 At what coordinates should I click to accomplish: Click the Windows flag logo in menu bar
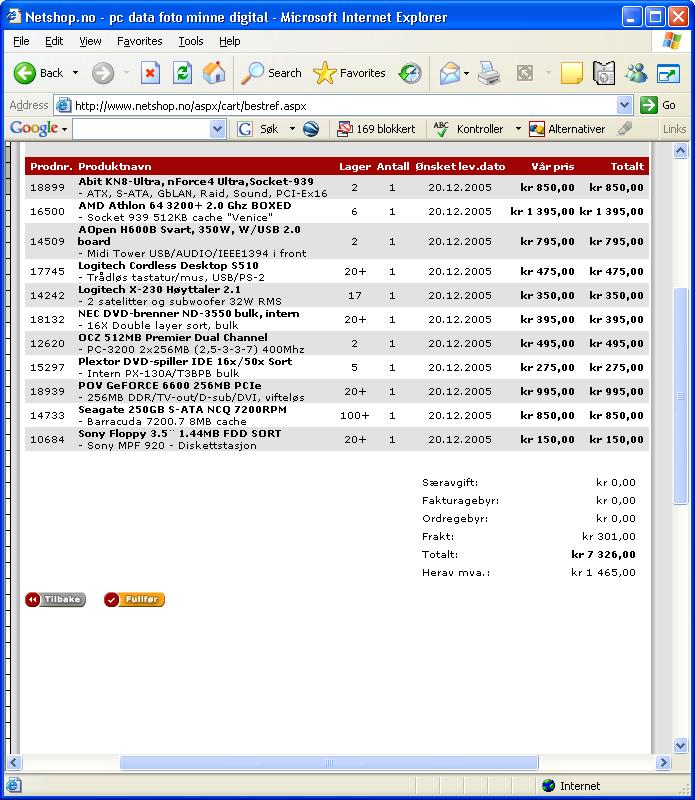click(x=672, y=41)
